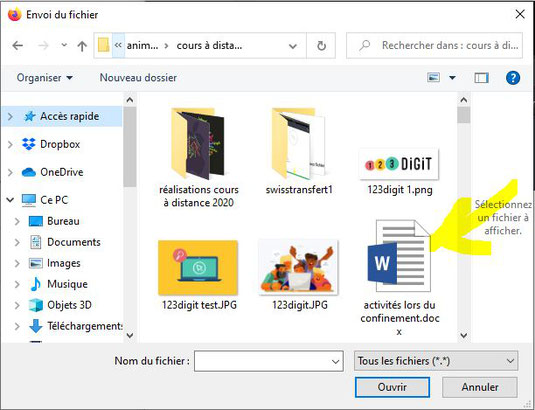
Task: Change the view mode icon
Action: [x=433, y=77]
